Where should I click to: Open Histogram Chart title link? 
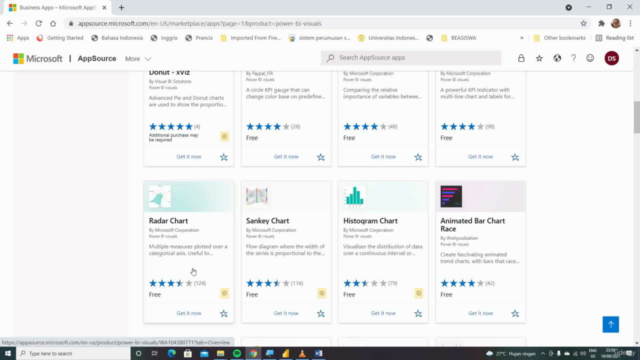[370, 221]
